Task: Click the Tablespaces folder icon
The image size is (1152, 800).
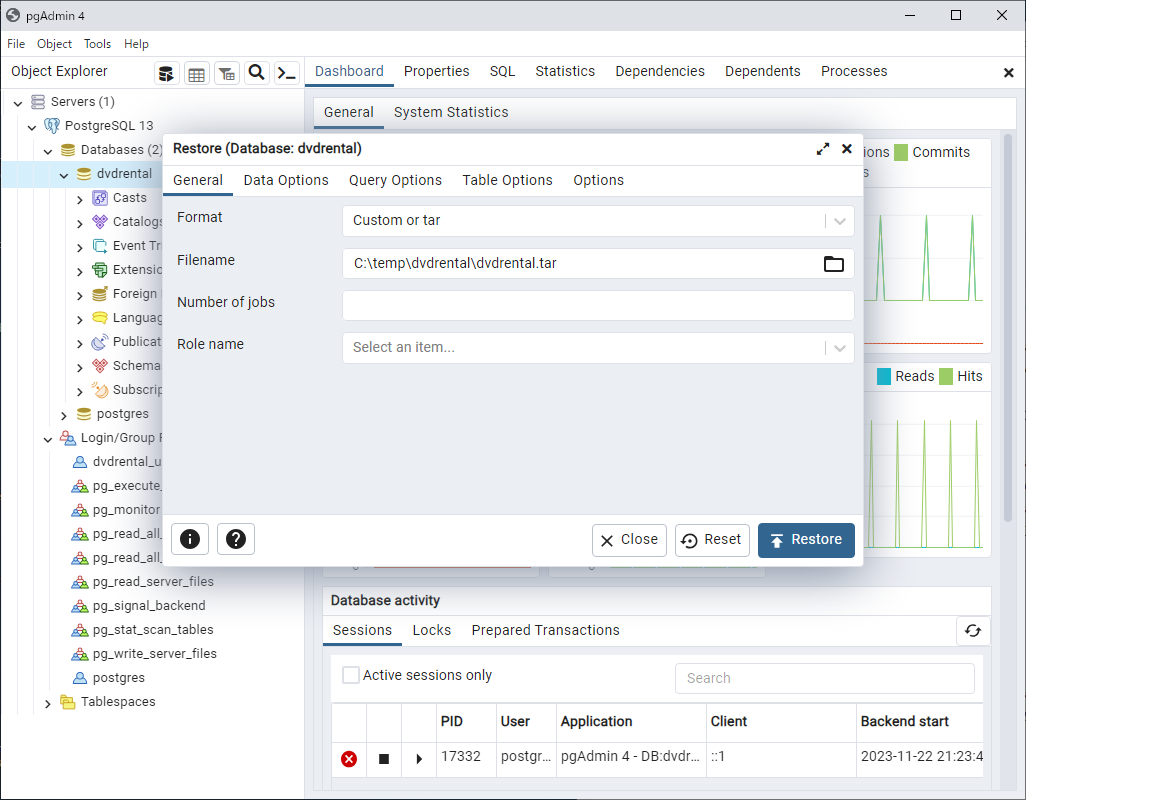Action: coord(68,702)
